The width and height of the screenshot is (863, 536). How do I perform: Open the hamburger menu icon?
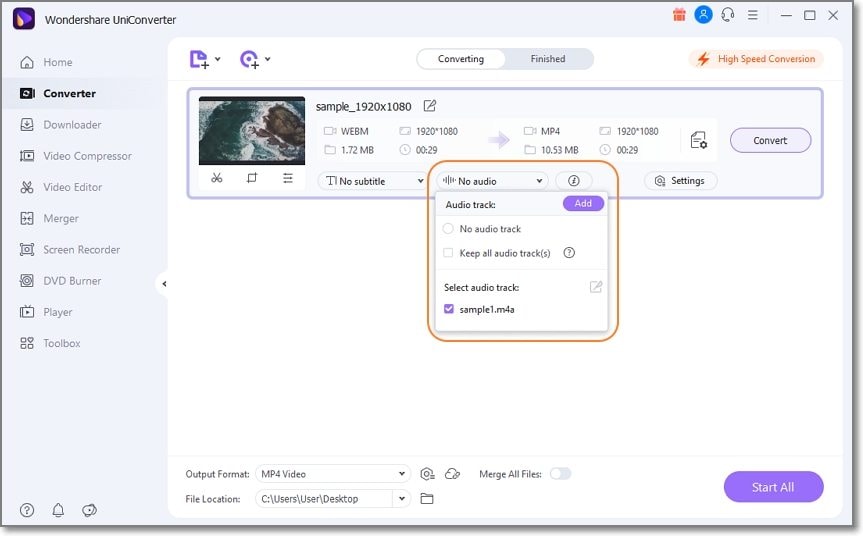752,15
